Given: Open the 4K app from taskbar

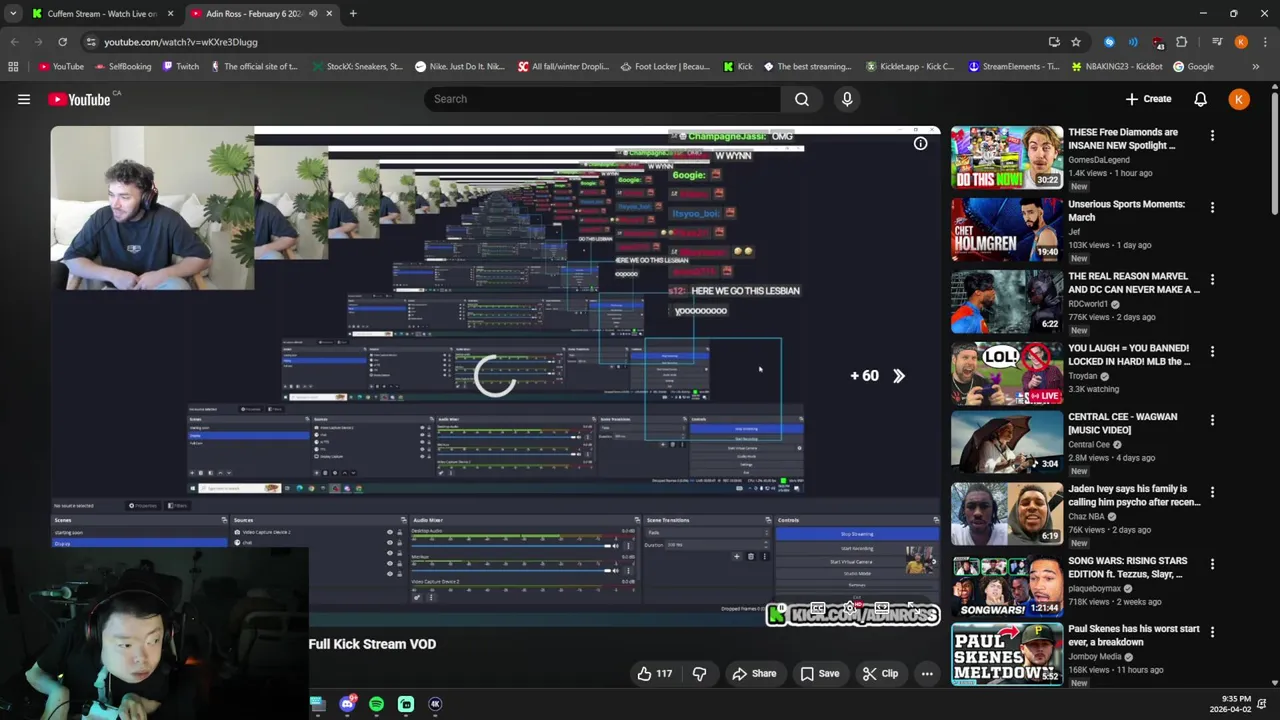Looking at the screenshot, I should (x=435, y=704).
